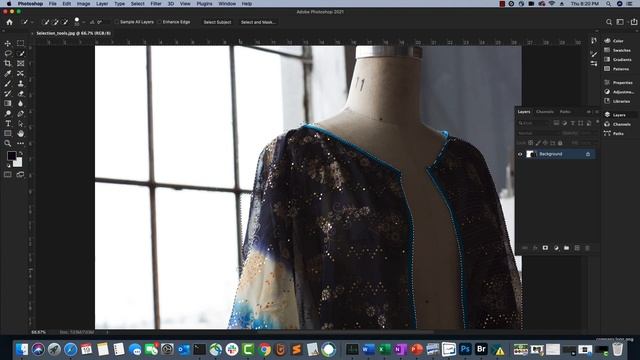640x360 pixels.
Task: Click the foreground color swatch
Action: [x=11, y=156]
